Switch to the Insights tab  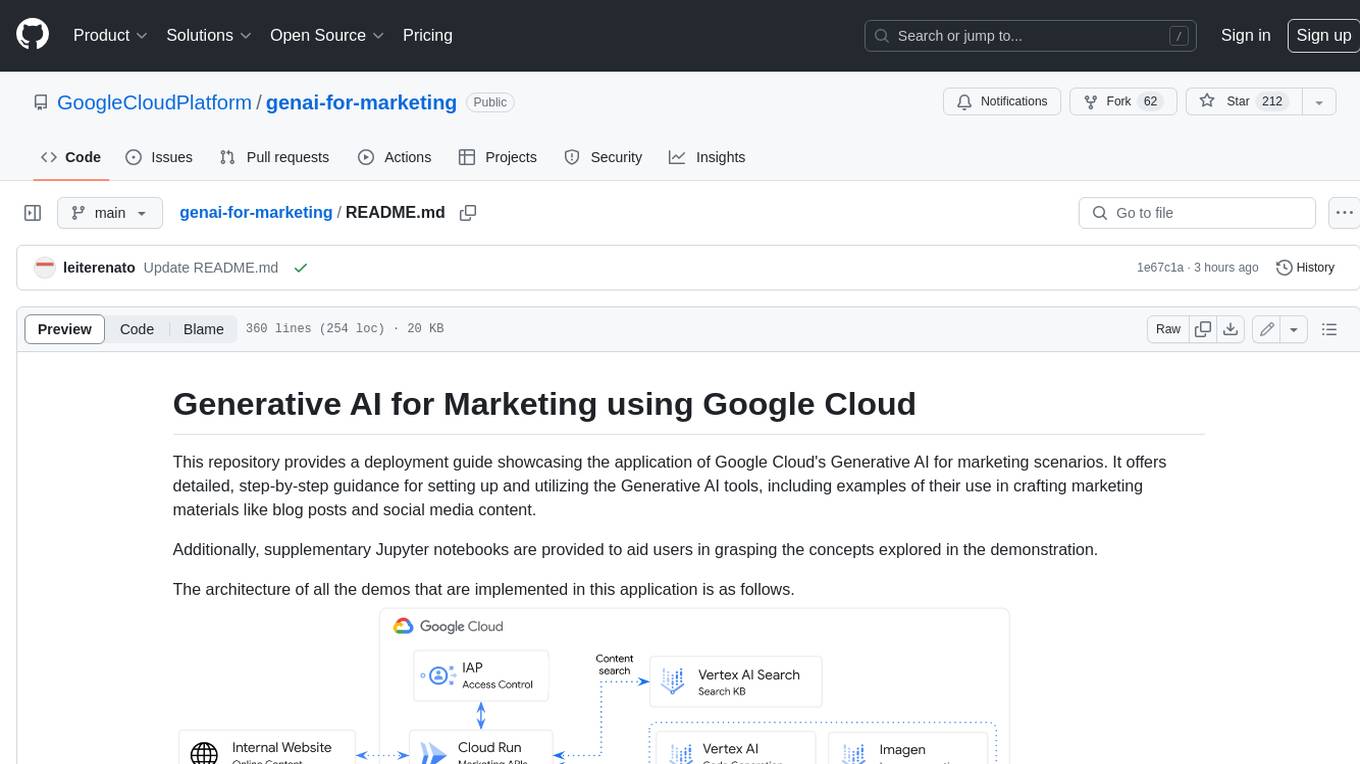coord(707,157)
